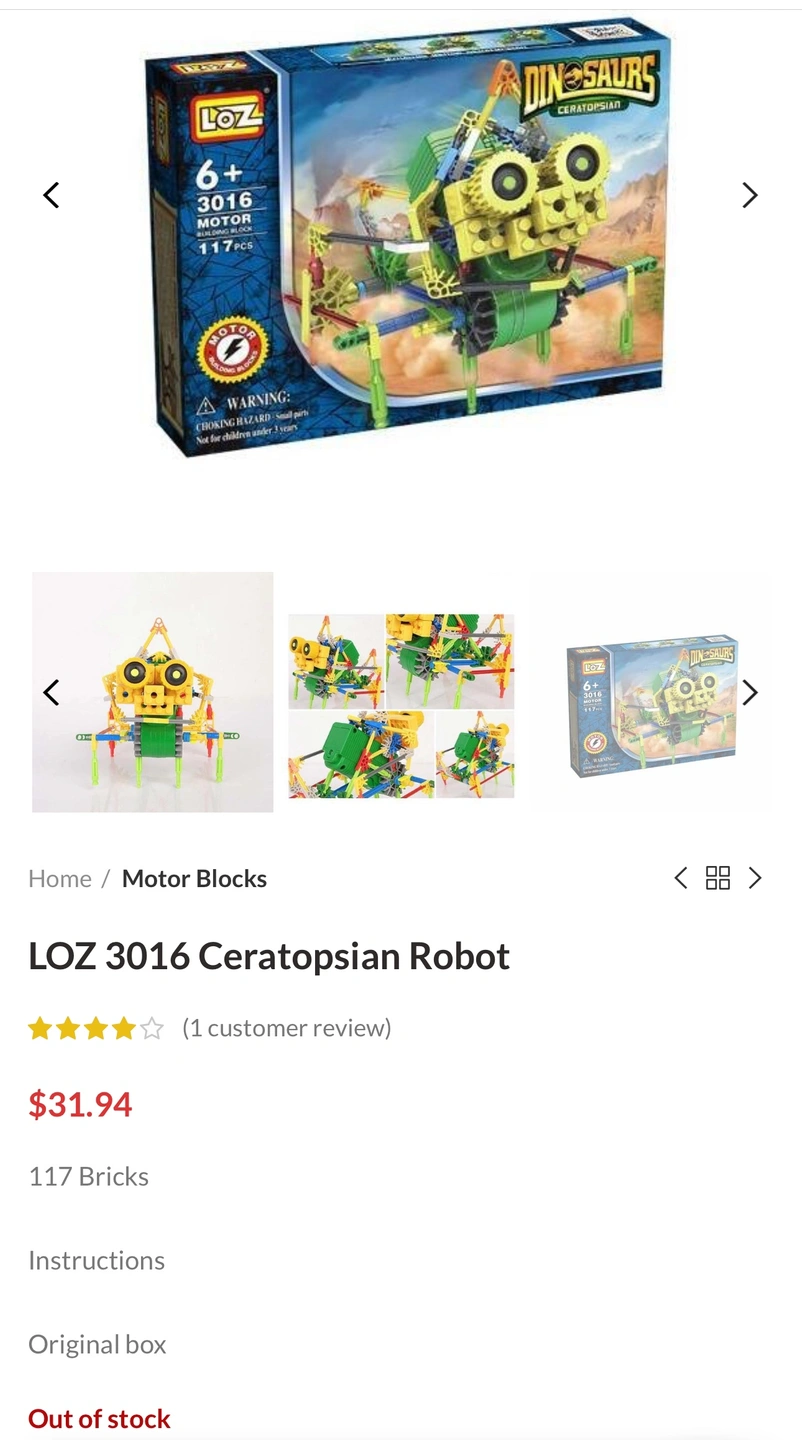Open Motor Blocks category breadcrumb
The width and height of the screenshot is (802, 1440).
(194, 878)
